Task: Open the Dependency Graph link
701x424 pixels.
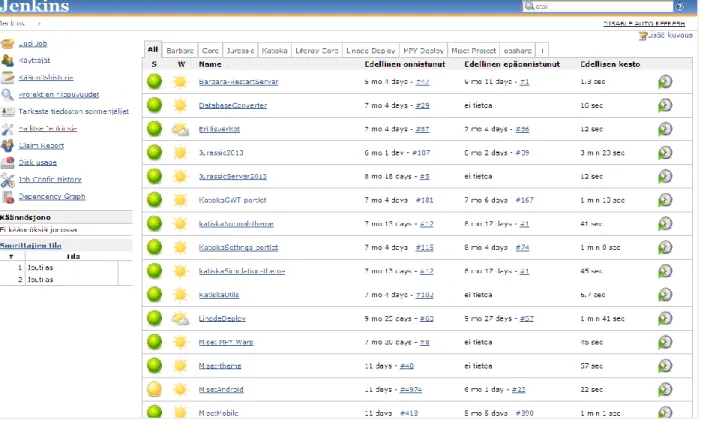Action: [x=52, y=196]
